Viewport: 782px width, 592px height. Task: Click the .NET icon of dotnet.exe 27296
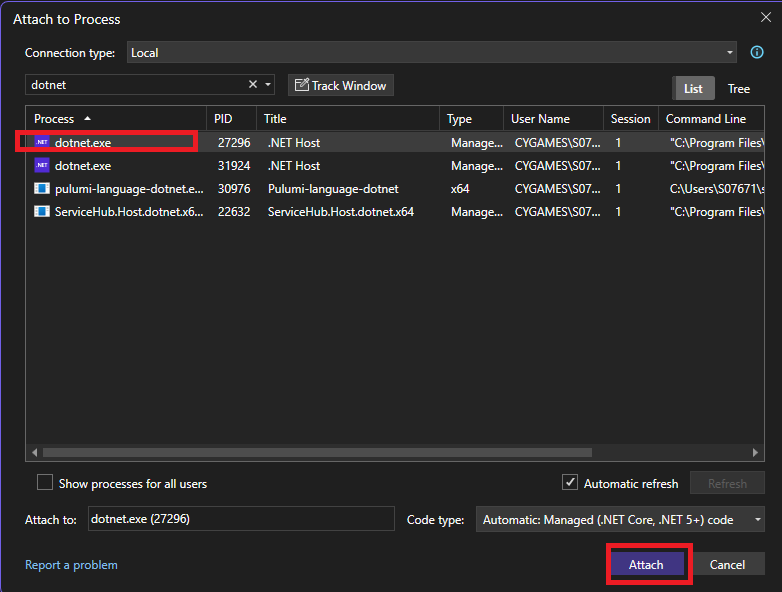coord(42,142)
